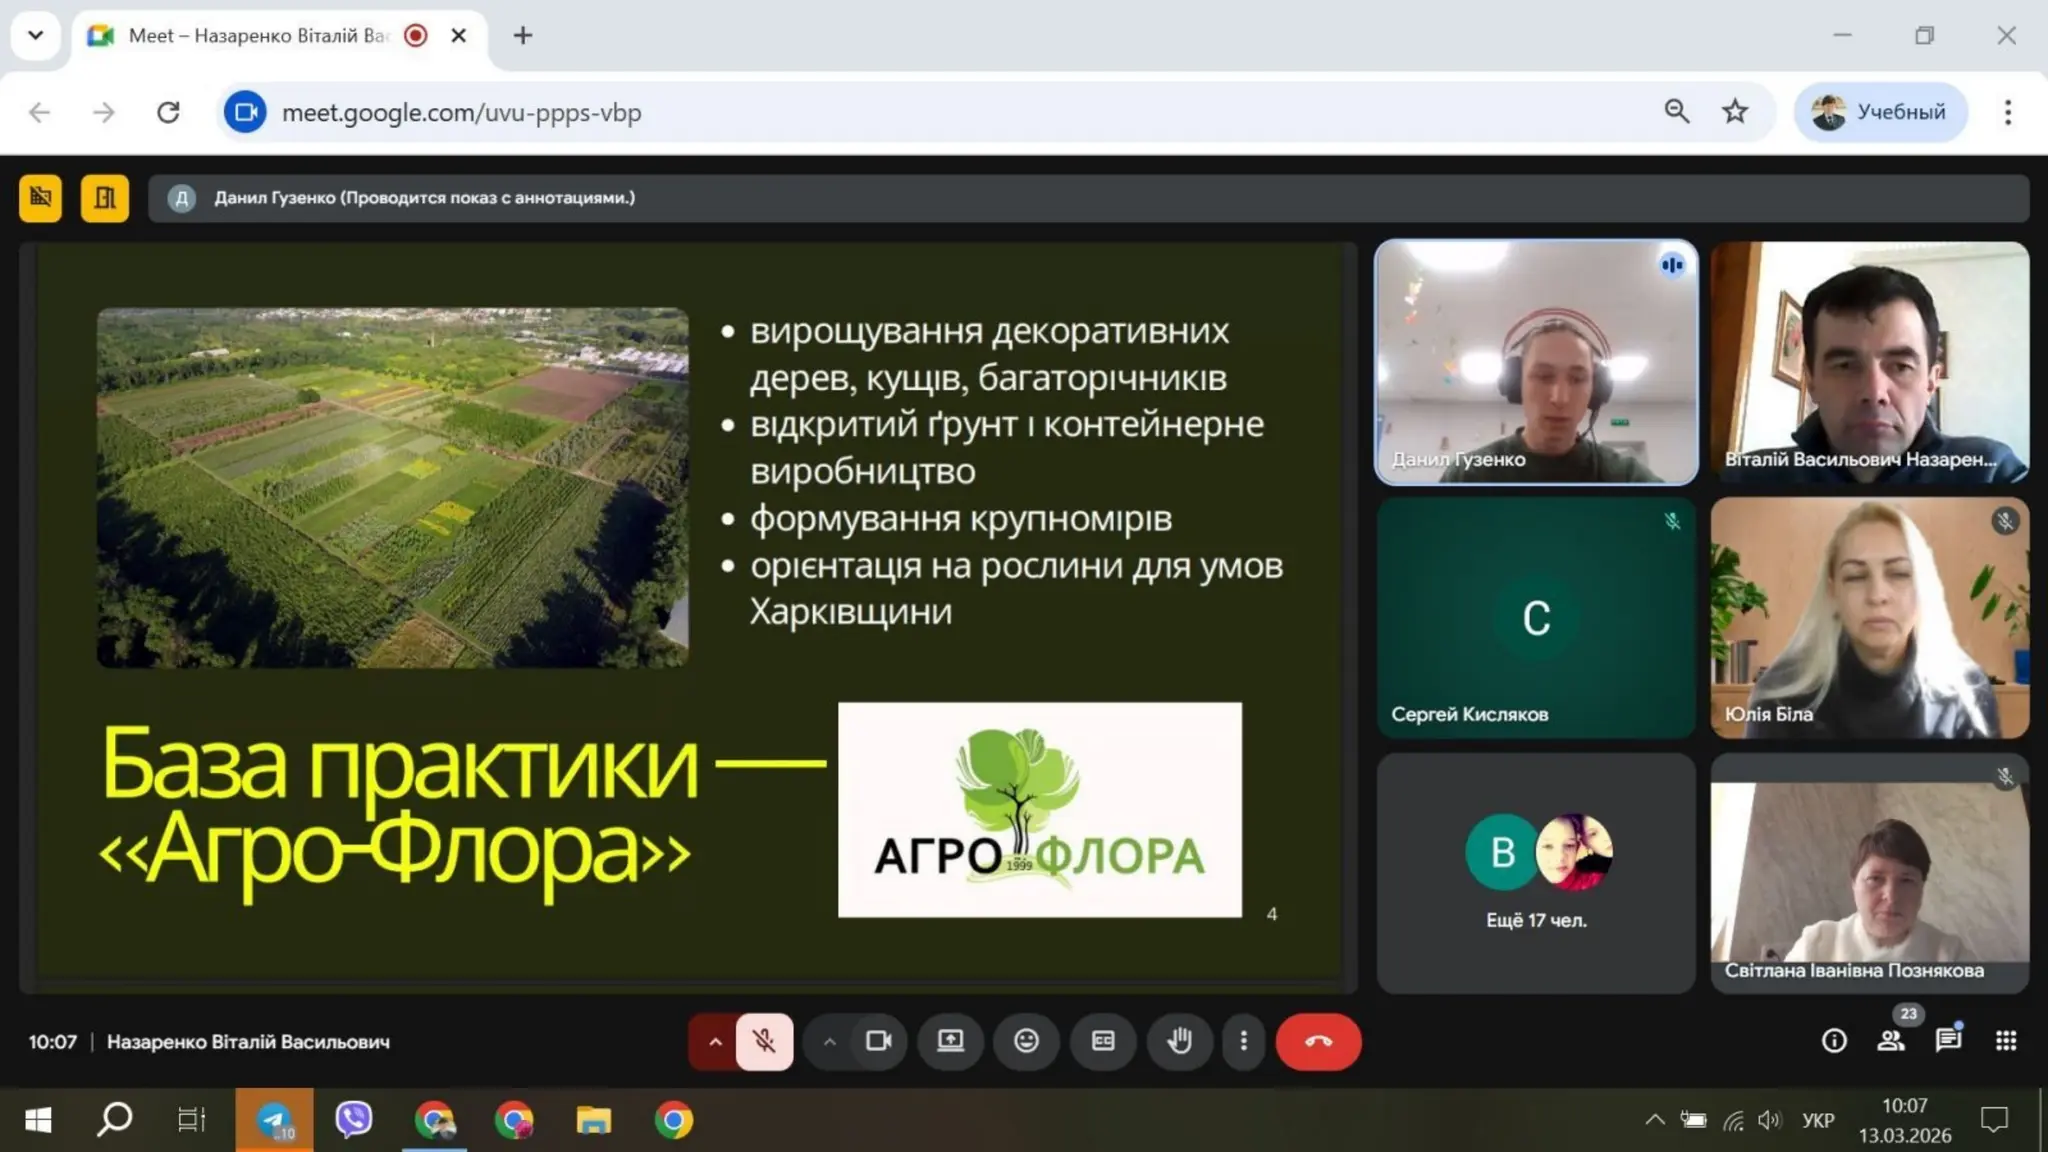
Task: Select Данил Гузенко presenter banner
Action: (1088, 198)
